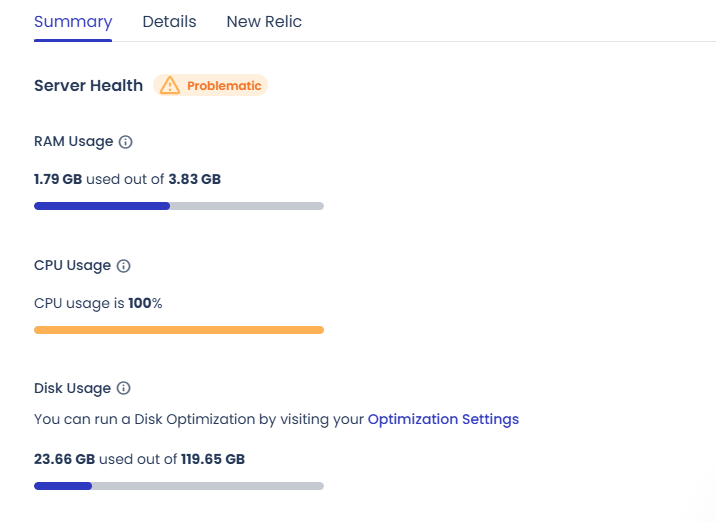Click the CPU usage is 100% text
The width and height of the screenshot is (716, 522).
coord(98,303)
